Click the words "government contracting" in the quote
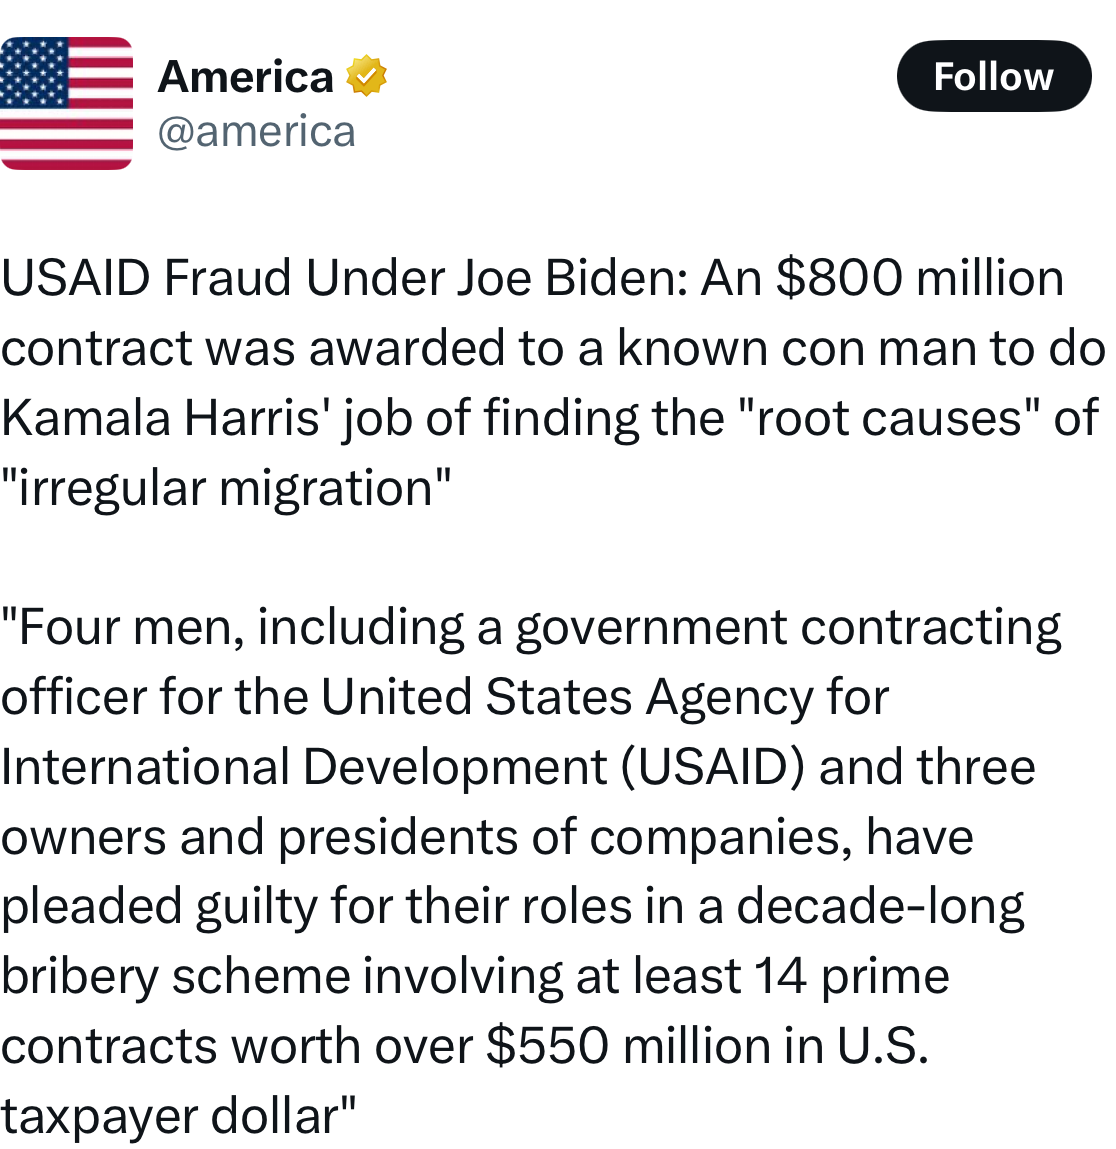The image size is (1116, 1149). 788,628
